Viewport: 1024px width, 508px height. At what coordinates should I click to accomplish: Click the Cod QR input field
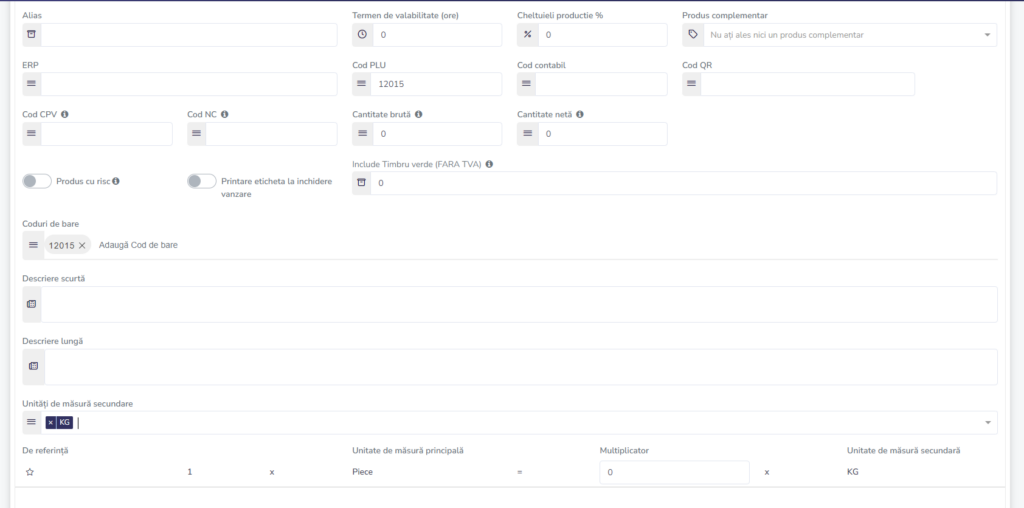(807, 84)
